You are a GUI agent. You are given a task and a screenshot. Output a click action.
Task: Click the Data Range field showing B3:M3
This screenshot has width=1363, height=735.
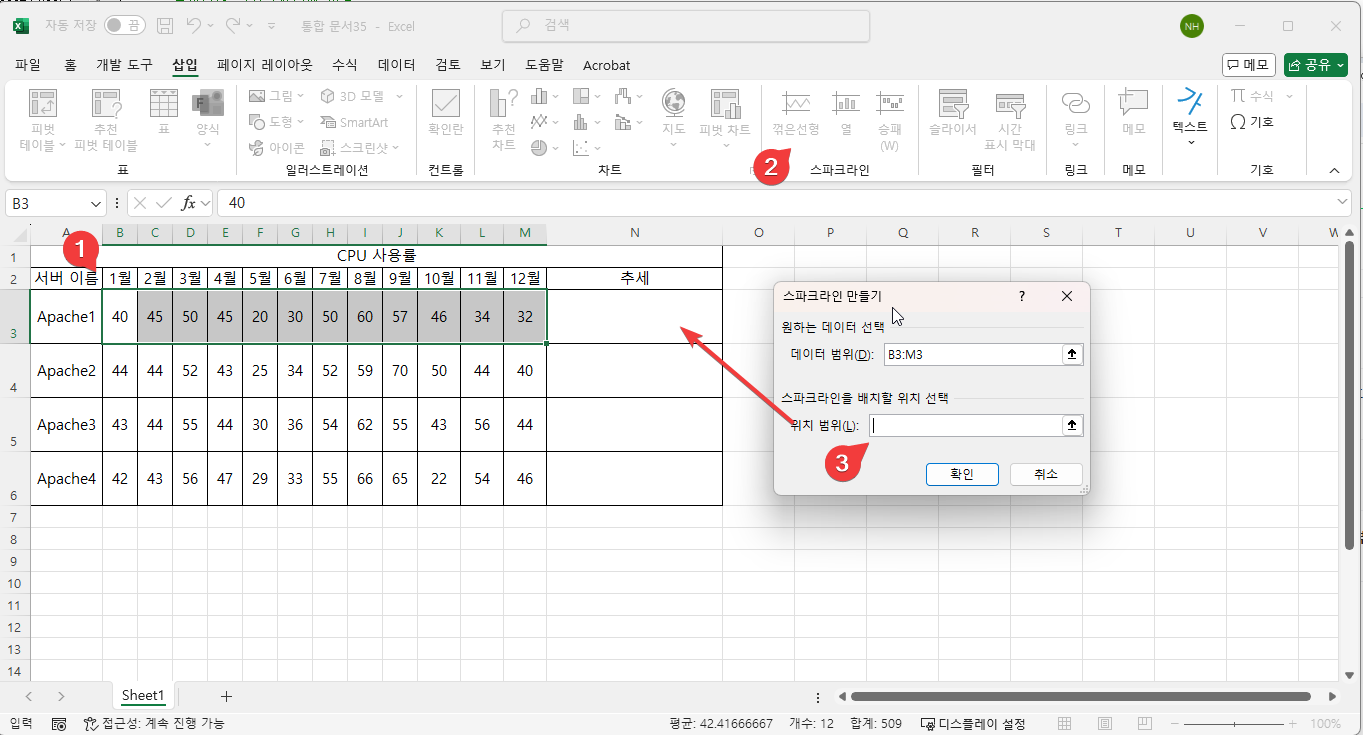pos(972,354)
